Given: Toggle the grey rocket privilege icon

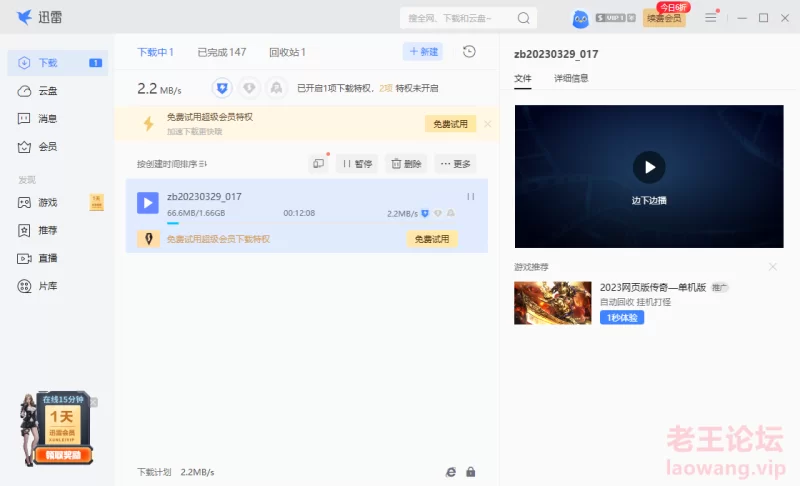Looking at the screenshot, I should coord(276,88).
